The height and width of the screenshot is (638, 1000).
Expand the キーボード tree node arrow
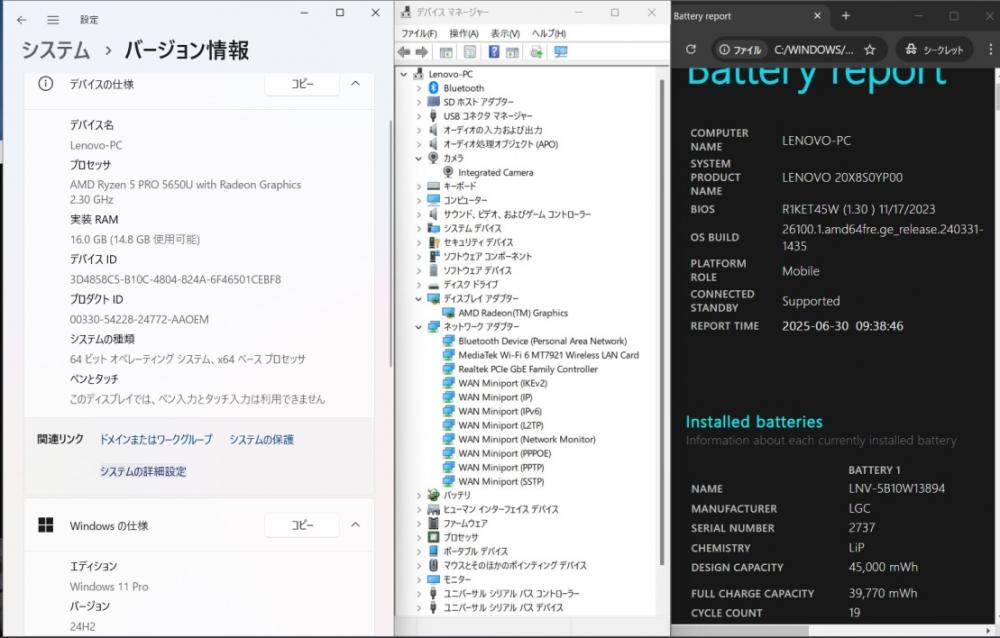418,186
